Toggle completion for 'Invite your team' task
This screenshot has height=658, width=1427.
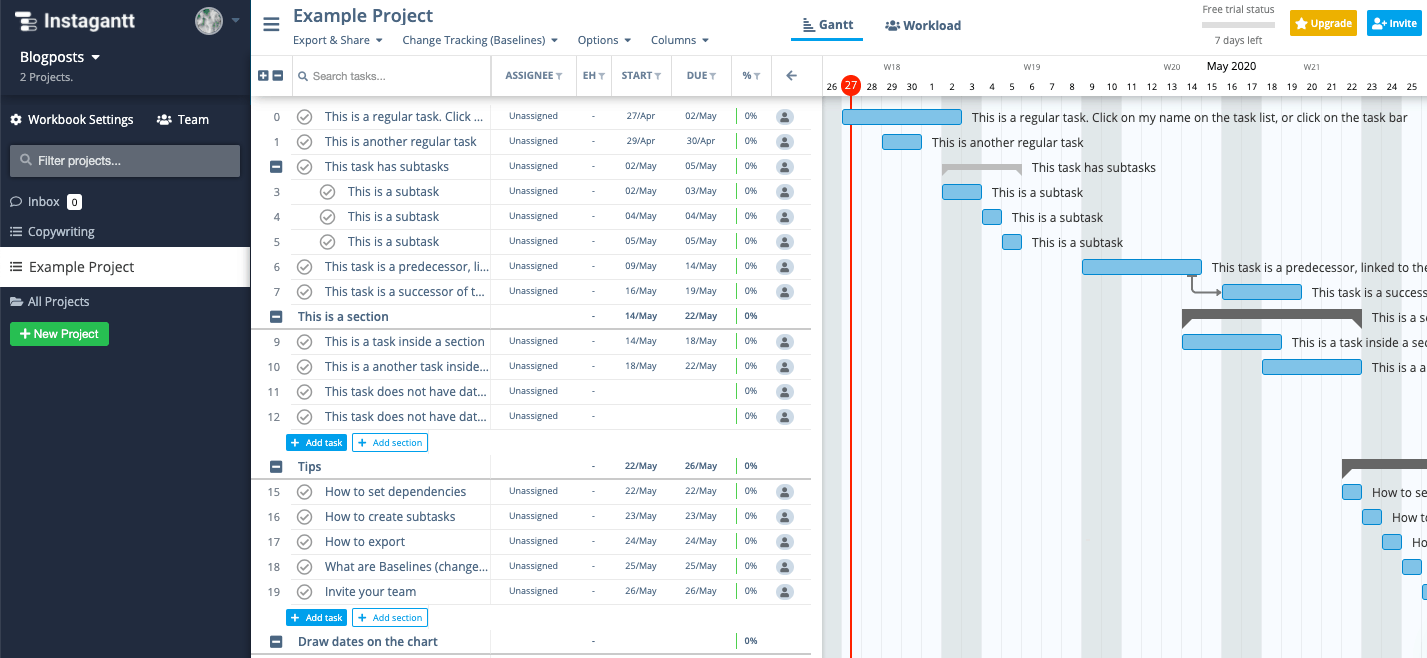point(305,591)
